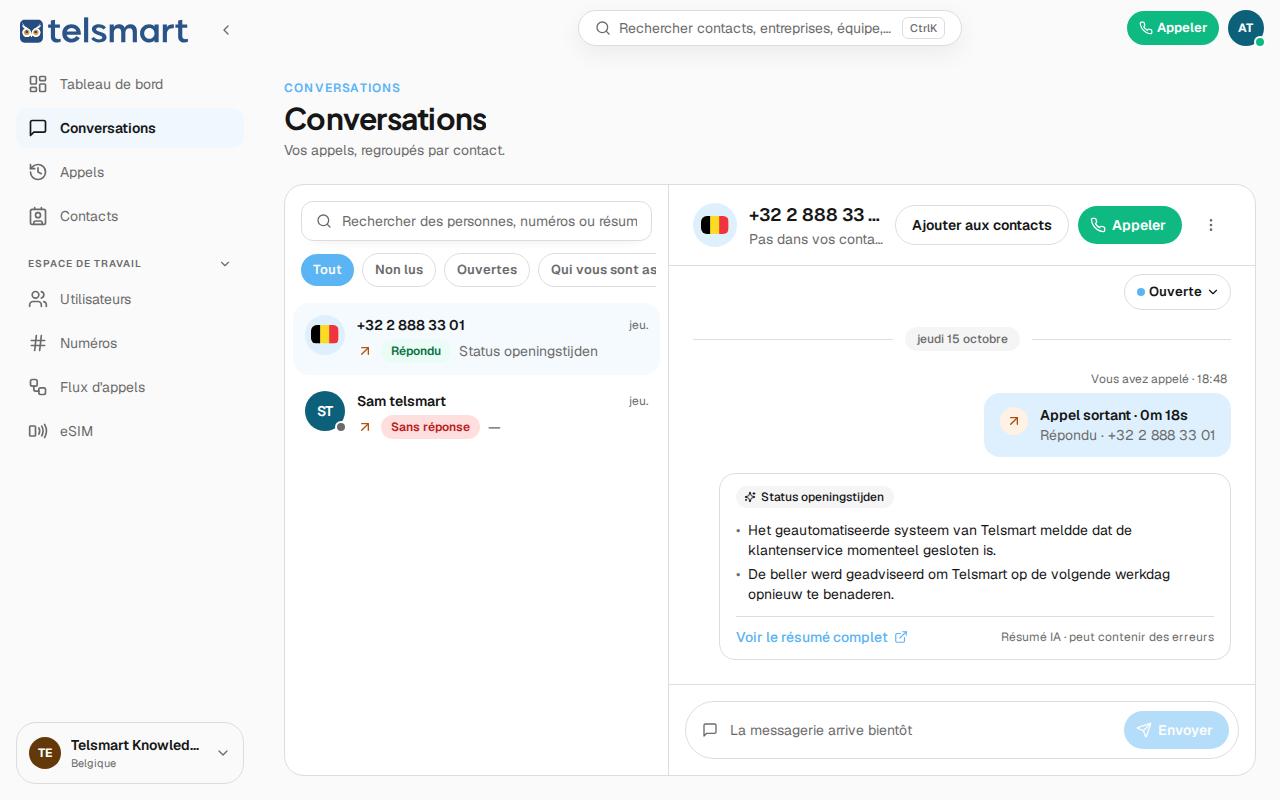
Task: Open the Sam telsmart conversation
Action: pos(476,413)
